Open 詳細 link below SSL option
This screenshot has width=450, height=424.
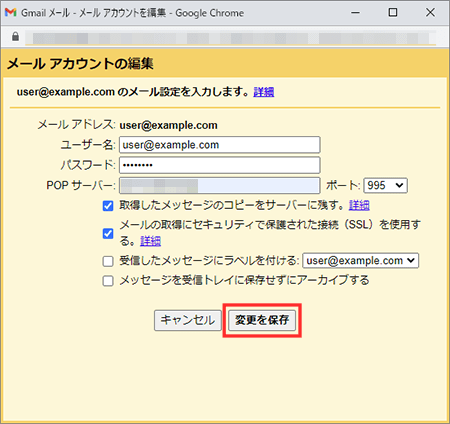tap(150, 241)
